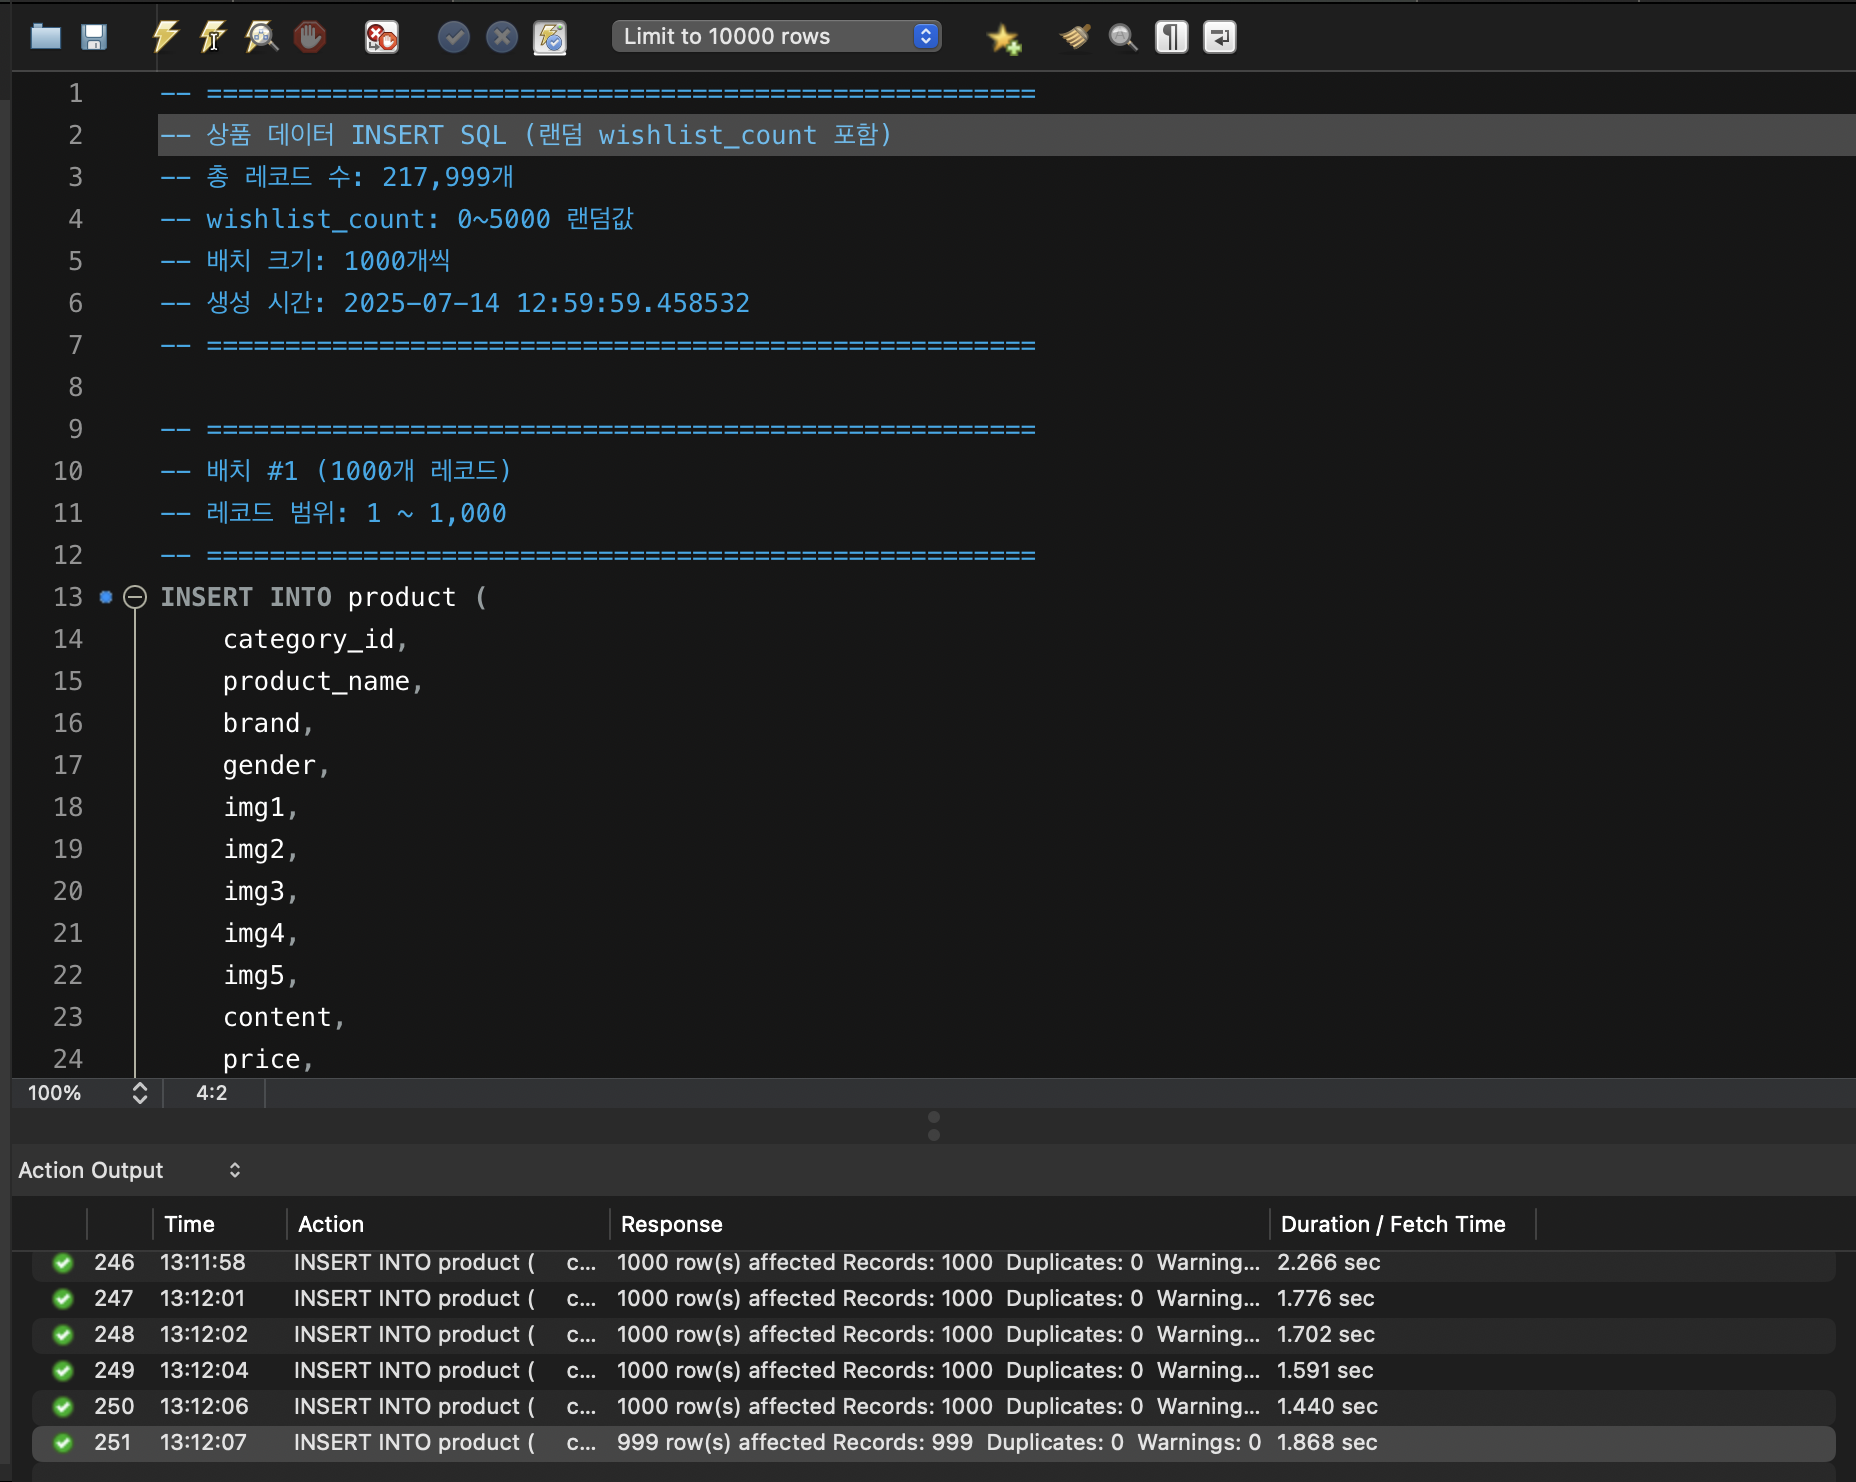Select output row 246
The height and width of the screenshot is (1482, 1856).
(934, 1262)
